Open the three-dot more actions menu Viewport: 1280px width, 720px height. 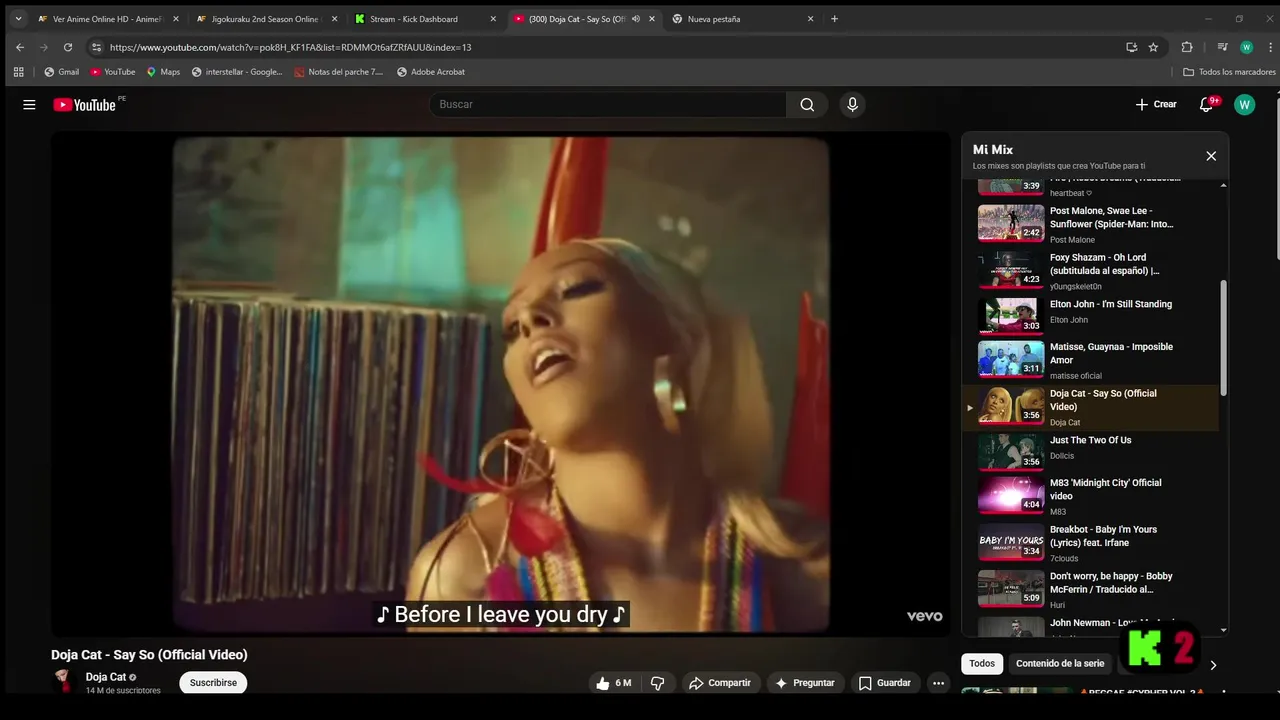pyautogui.click(x=938, y=683)
